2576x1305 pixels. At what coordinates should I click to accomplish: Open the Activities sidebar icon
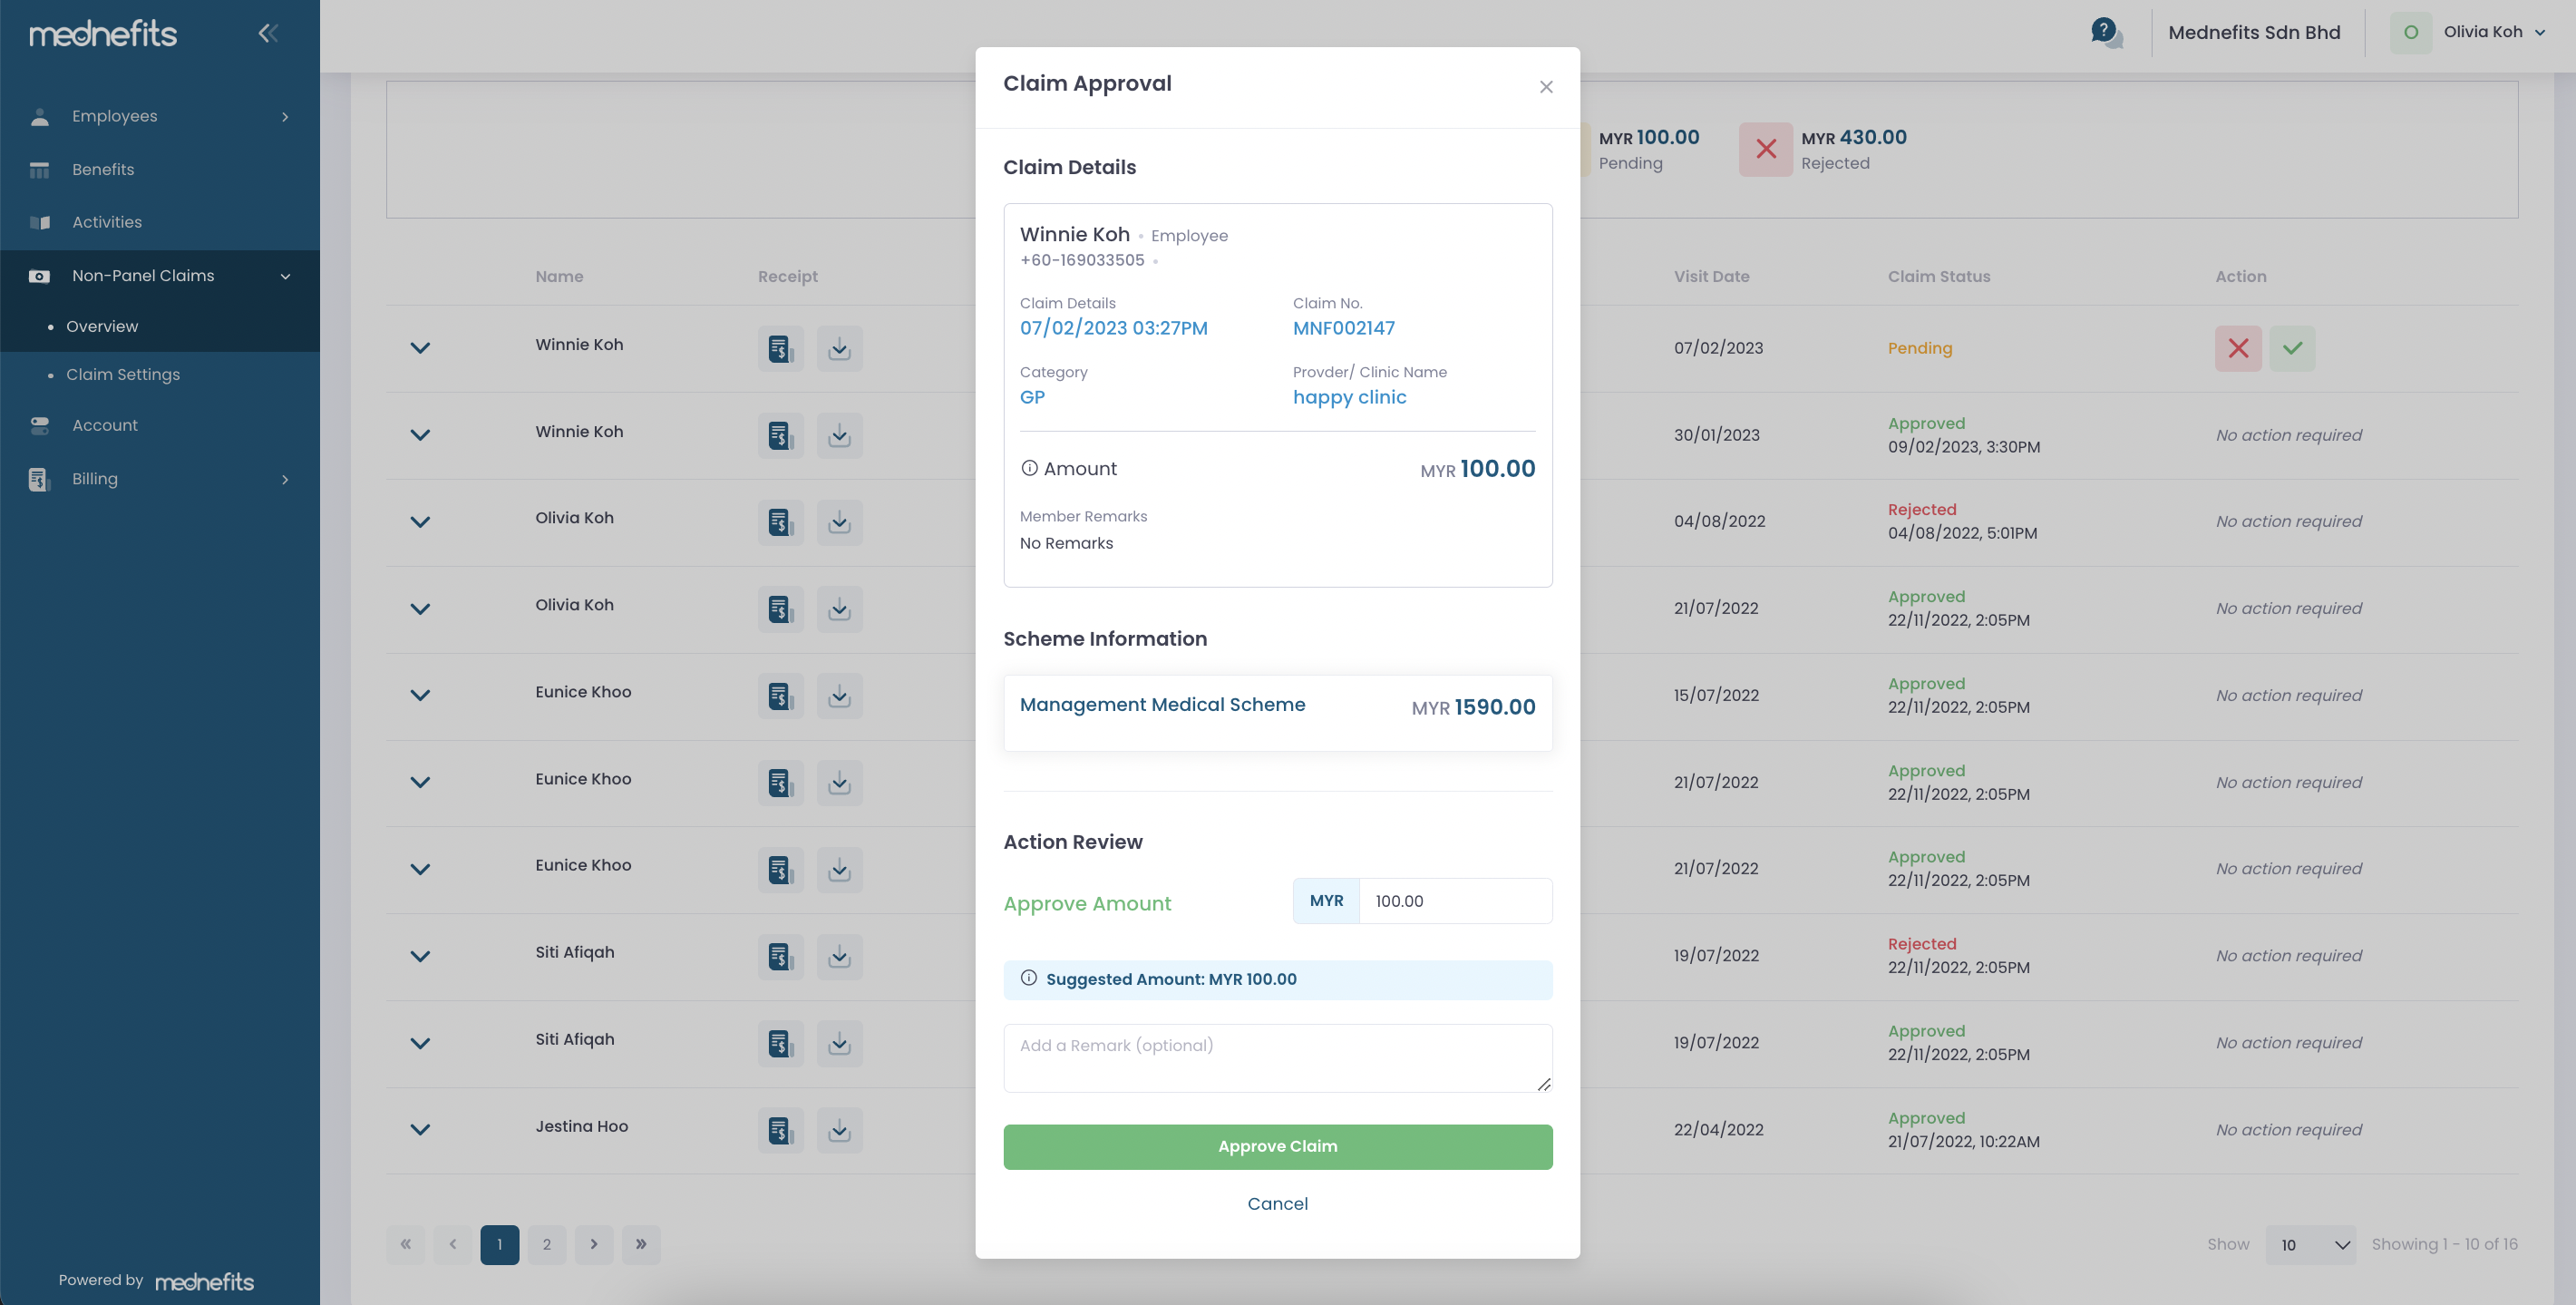point(38,222)
